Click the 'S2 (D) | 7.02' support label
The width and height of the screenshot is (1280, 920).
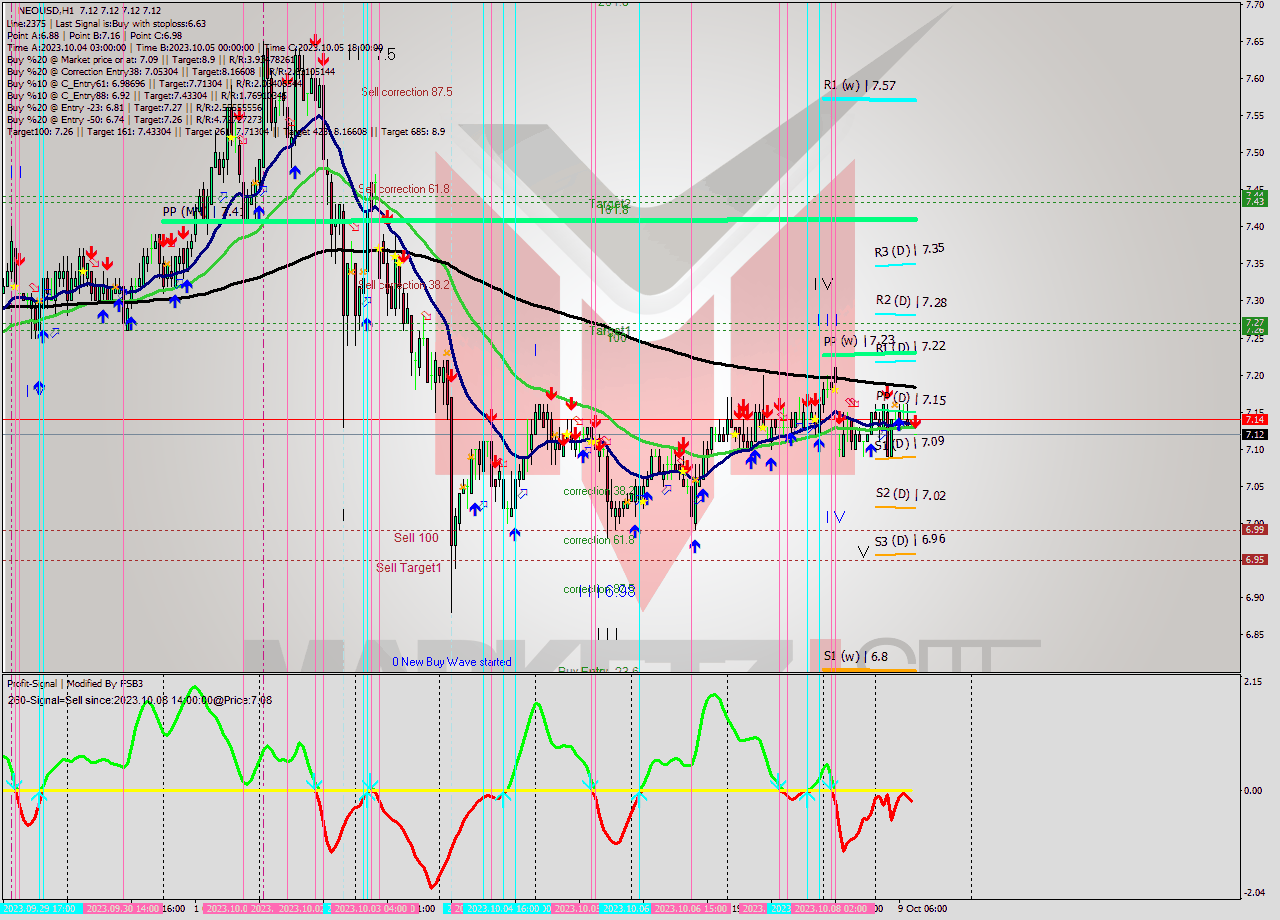click(x=910, y=494)
